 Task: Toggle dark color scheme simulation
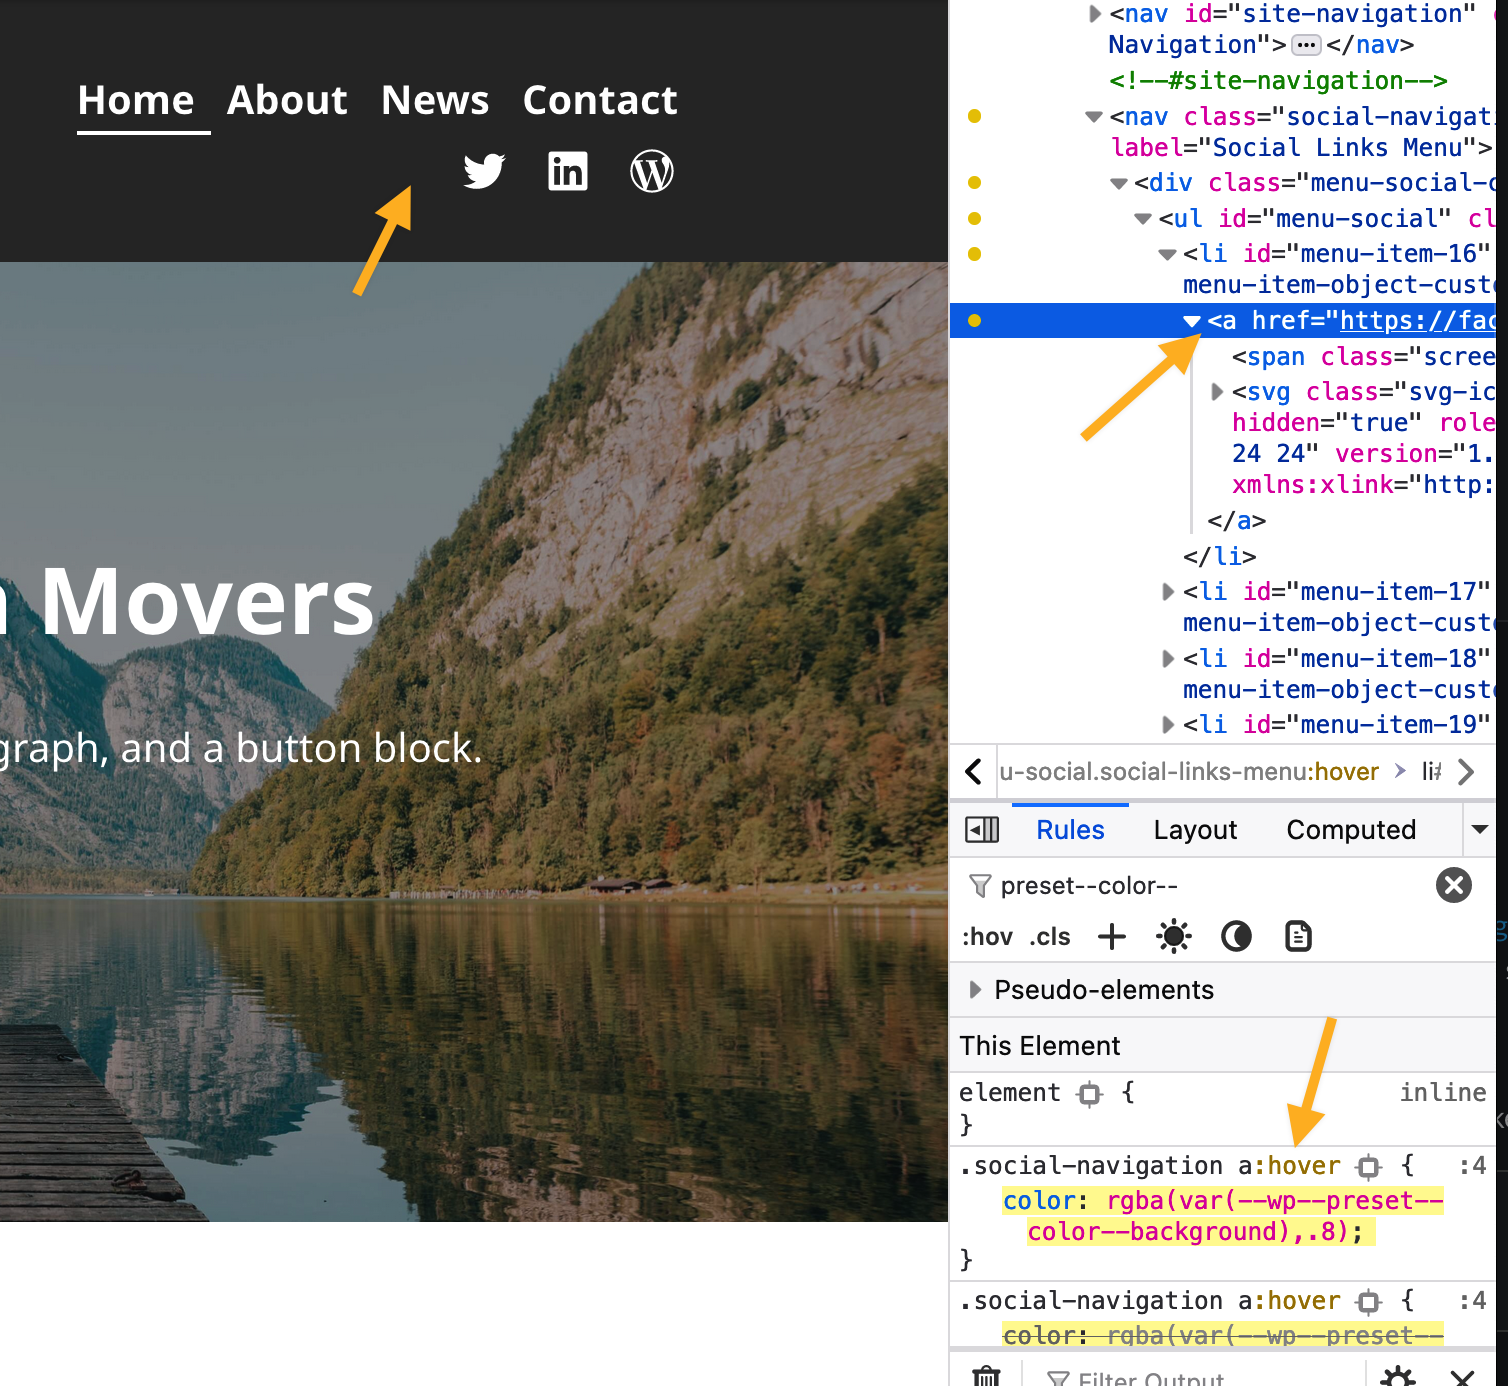[x=1235, y=936]
